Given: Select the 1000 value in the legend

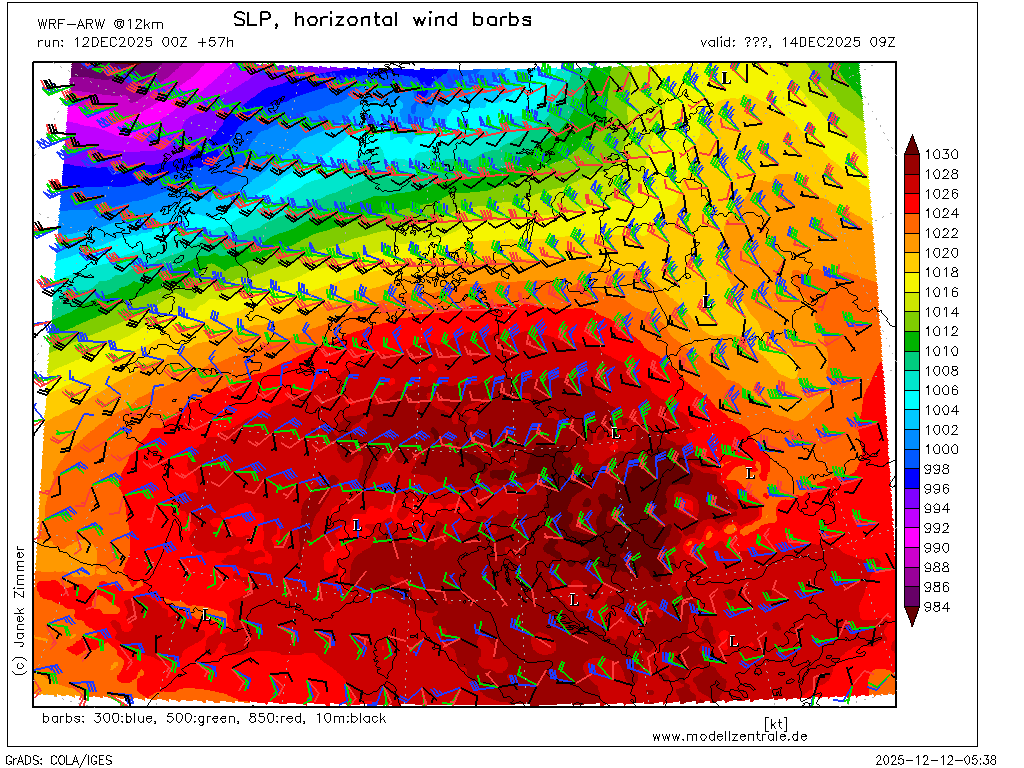Looking at the screenshot, I should click(x=942, y=449).
